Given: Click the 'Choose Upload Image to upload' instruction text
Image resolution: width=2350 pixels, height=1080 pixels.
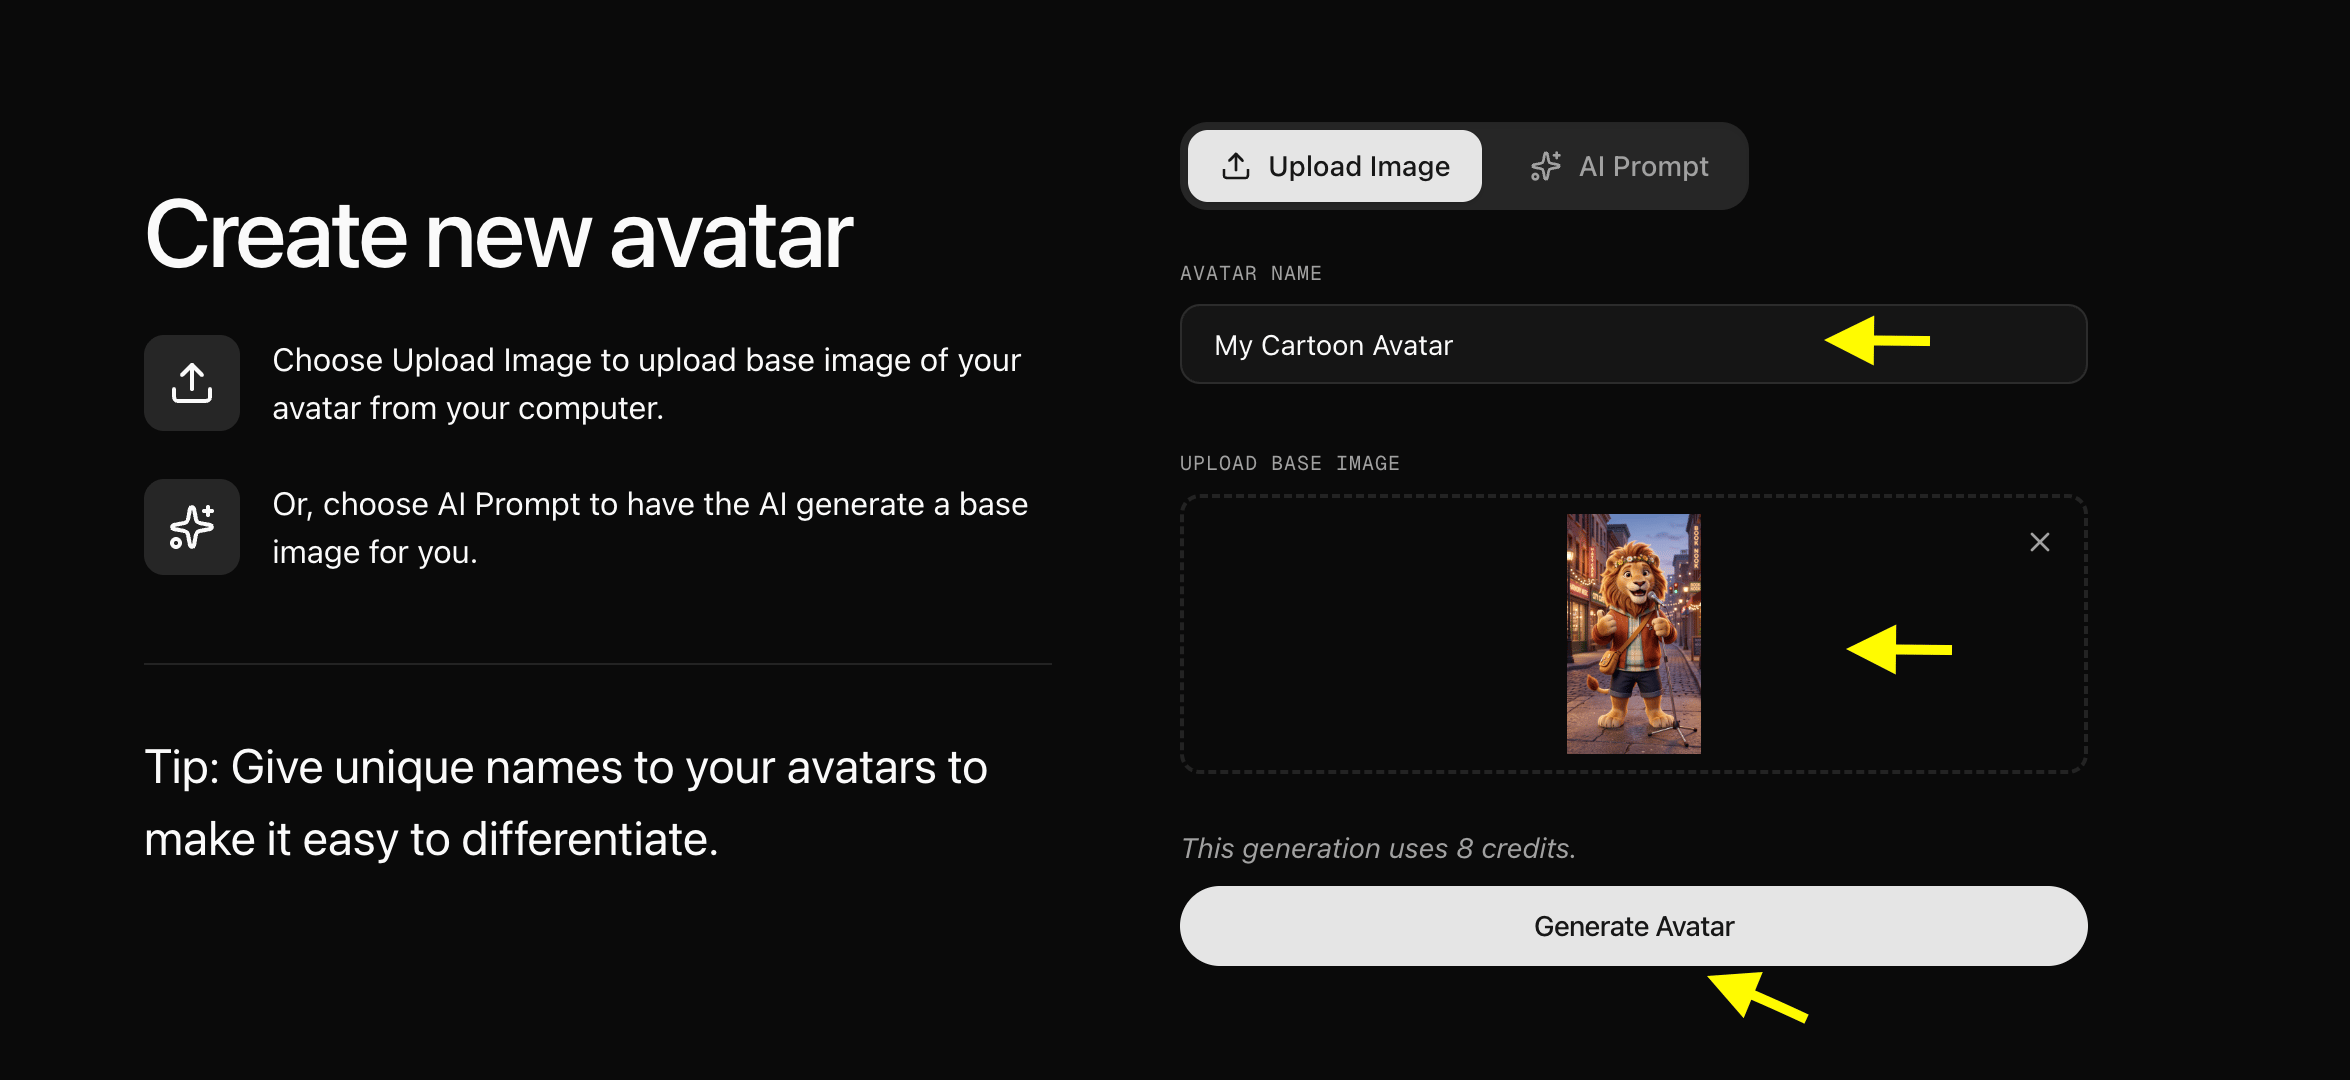Looking at the screenshot, I should coord(646,384).
